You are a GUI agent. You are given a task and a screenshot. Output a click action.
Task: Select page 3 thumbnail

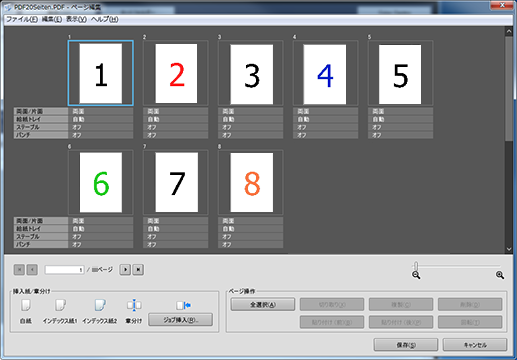(x=251, y=73)
